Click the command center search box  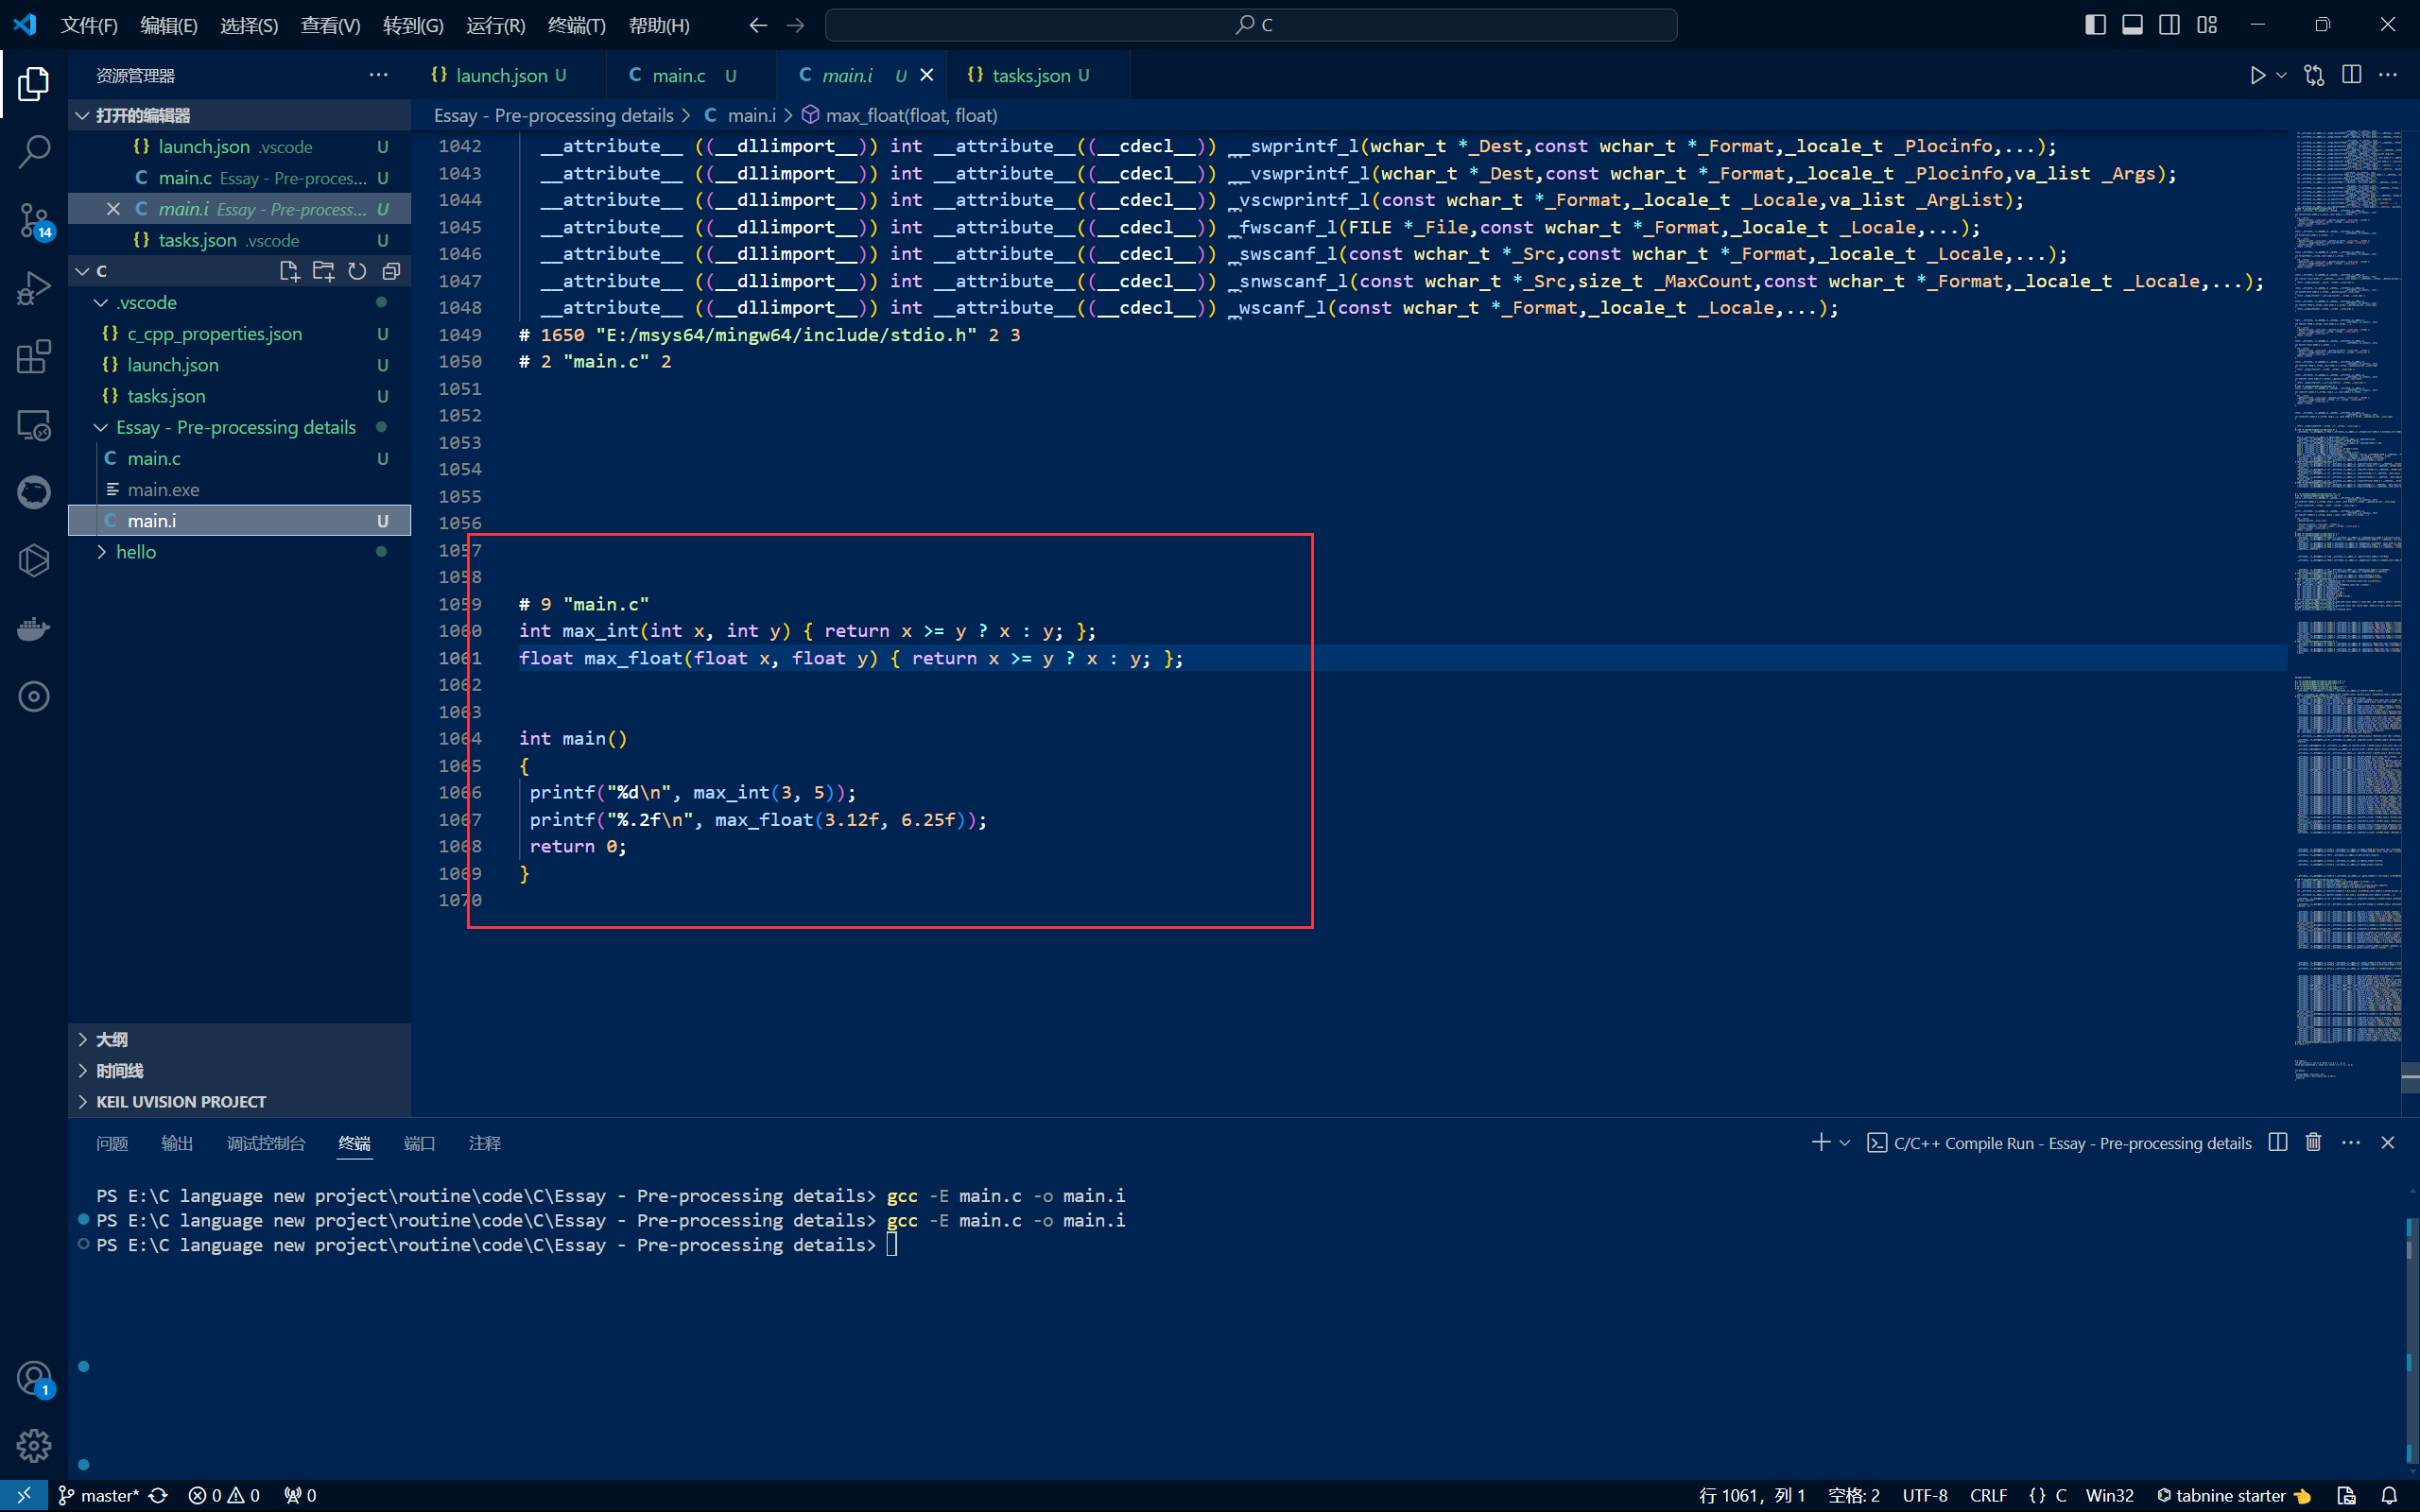(1251, 25)
